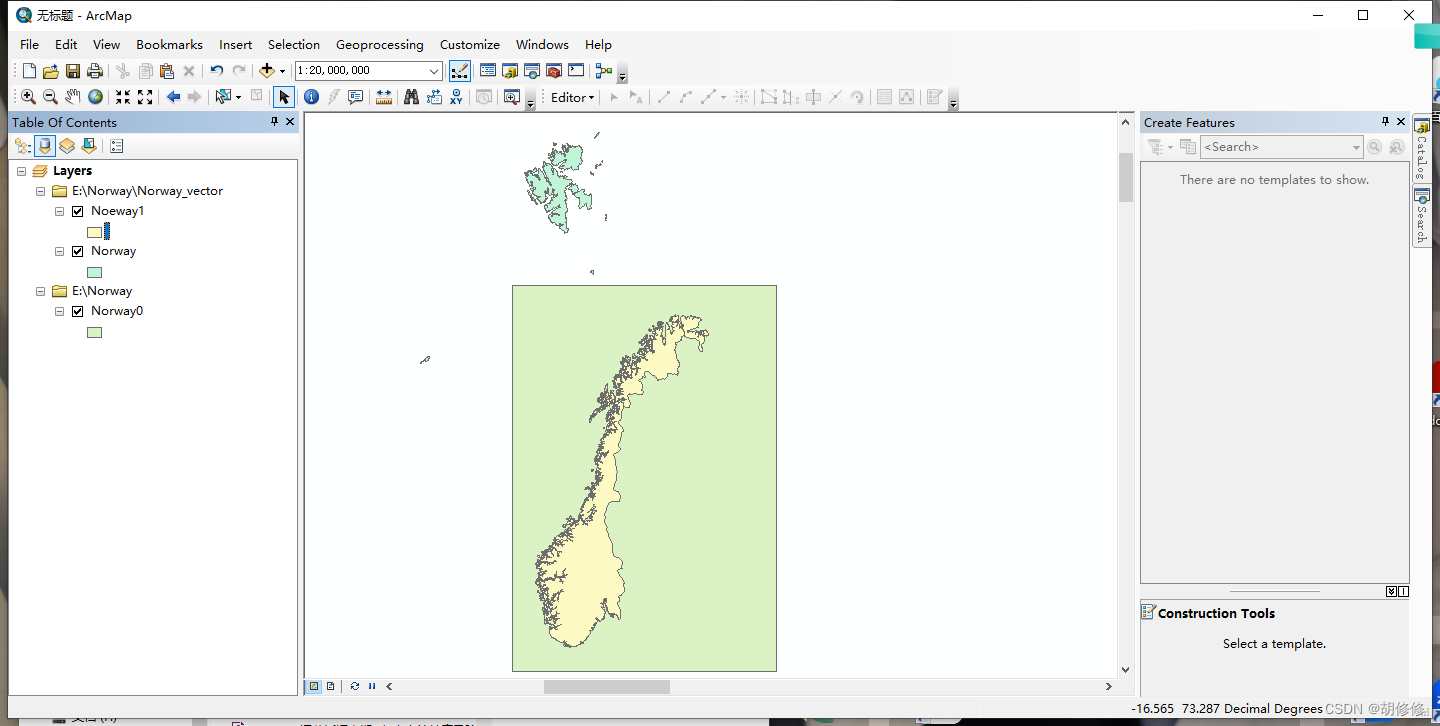Undo the last action
Viewport: 1440px width, 726px height.
click(216, 71)
